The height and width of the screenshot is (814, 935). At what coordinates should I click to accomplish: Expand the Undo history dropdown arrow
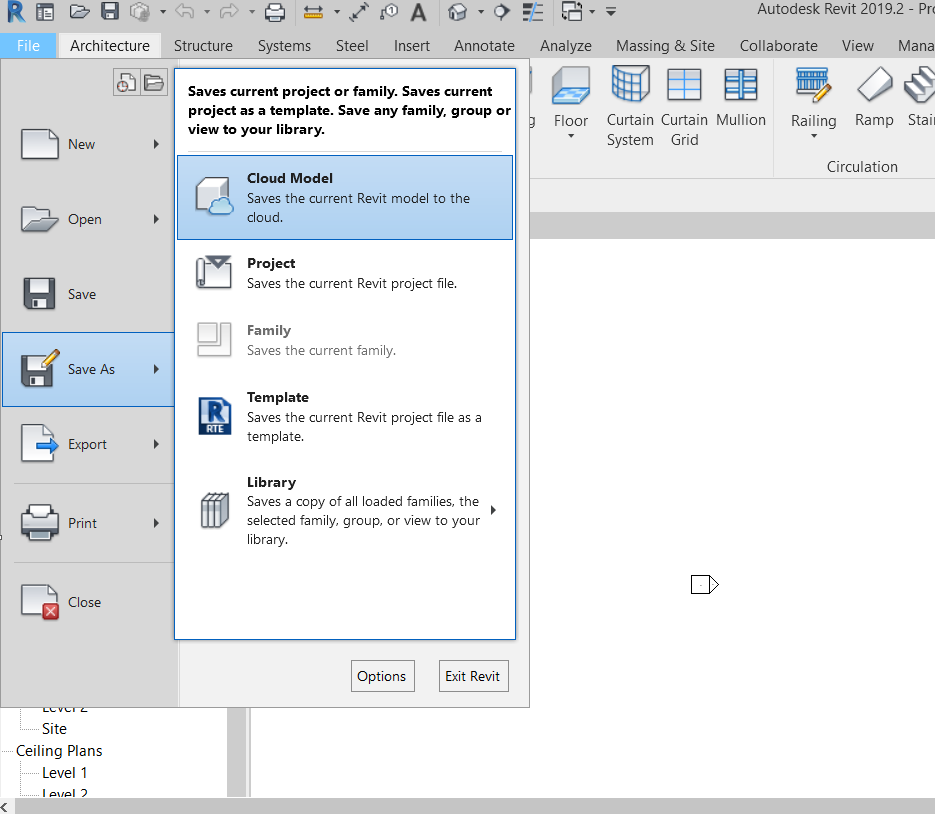click(207, 12)
